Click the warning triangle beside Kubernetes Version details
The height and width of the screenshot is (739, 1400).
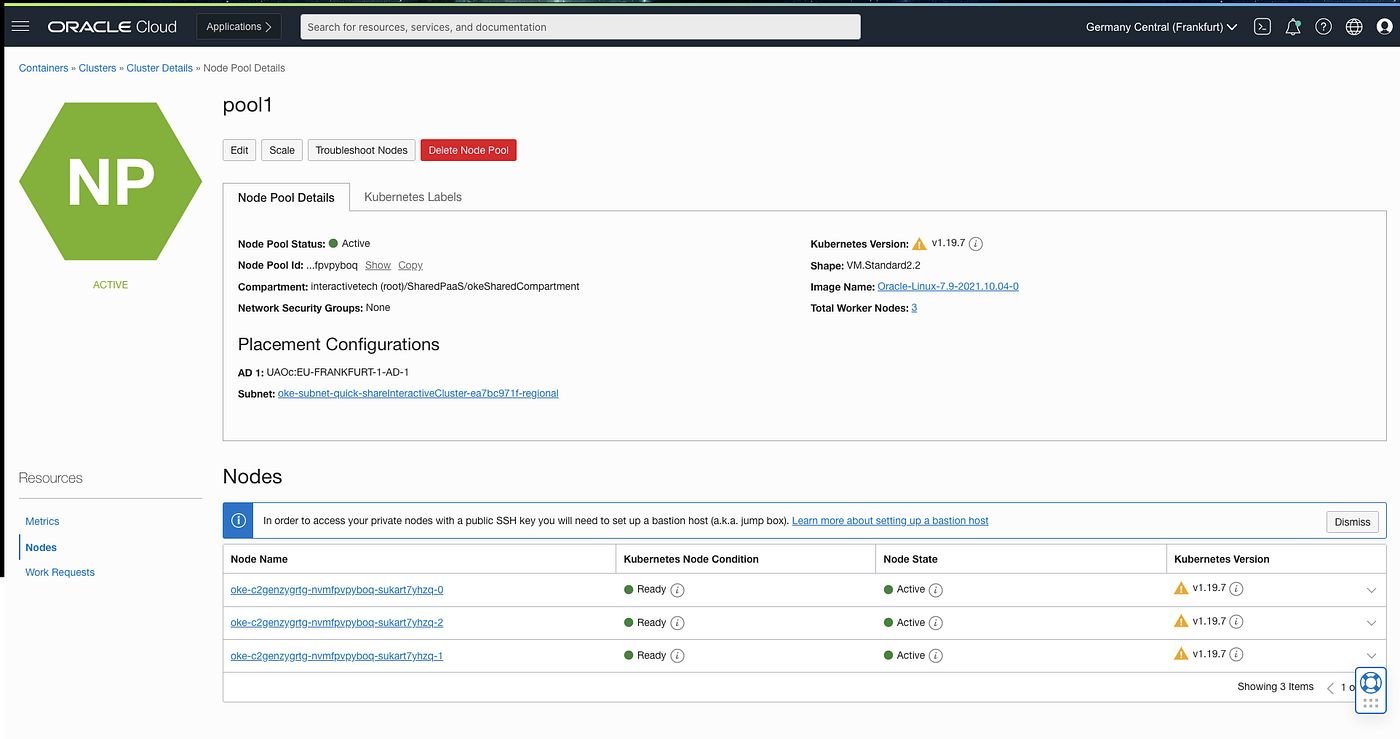click(919, 244)
